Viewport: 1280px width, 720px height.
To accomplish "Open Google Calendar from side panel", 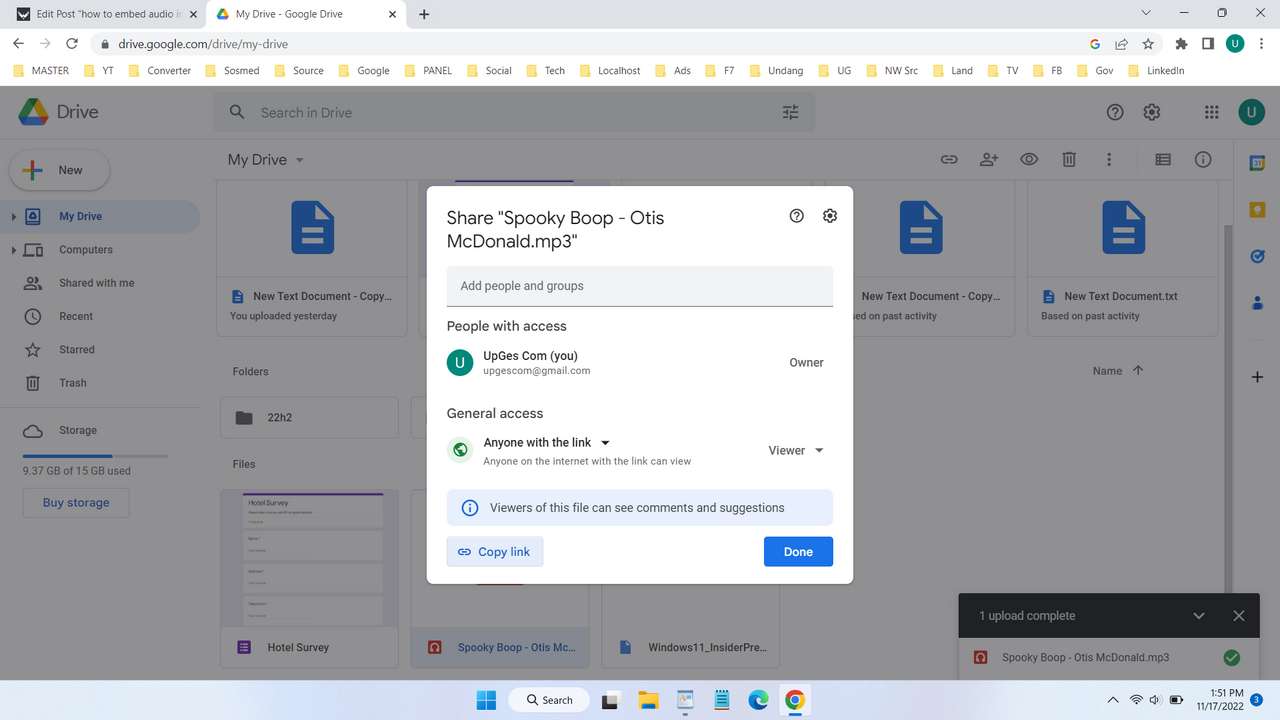I will pos(1257,161).
